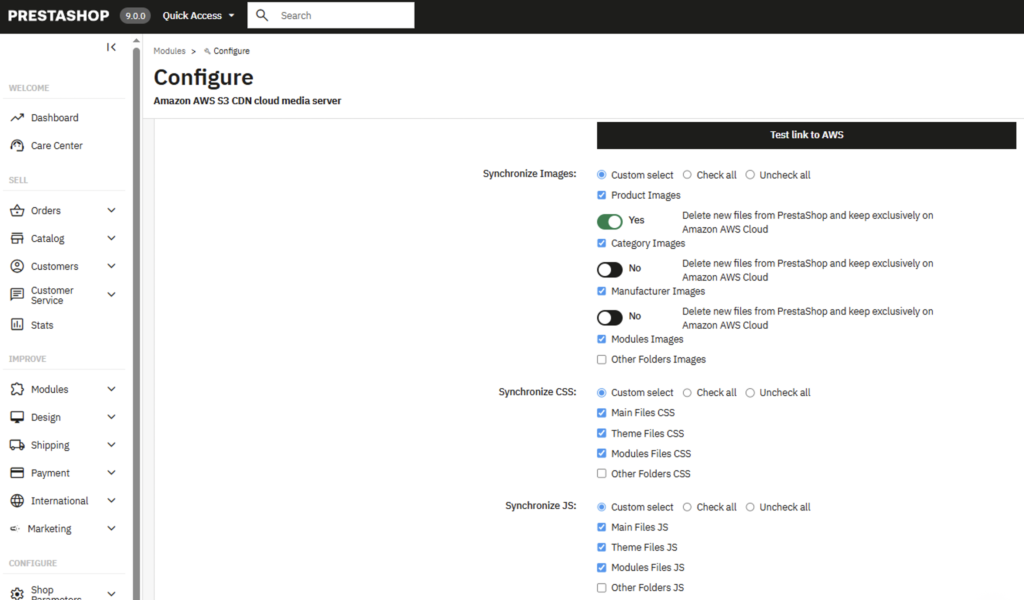Select Check all for Synchronize CSS
This screenshot has height=600, width=1024.
click(x=687, y=392)
